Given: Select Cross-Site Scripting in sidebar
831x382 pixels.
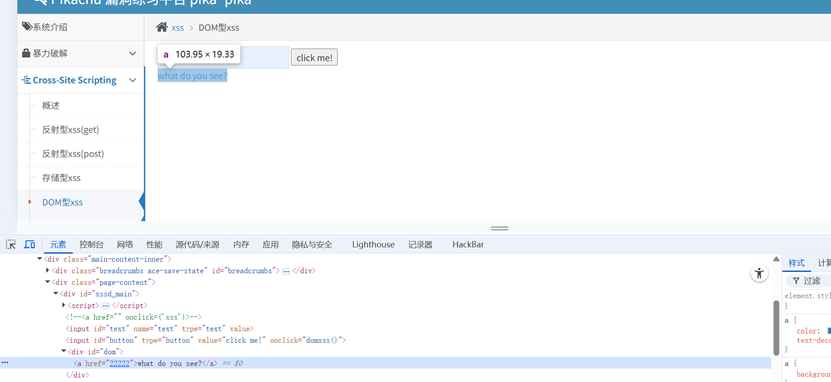Looking at the screenshot, I should pyautogui.click(x=75, y=80).
